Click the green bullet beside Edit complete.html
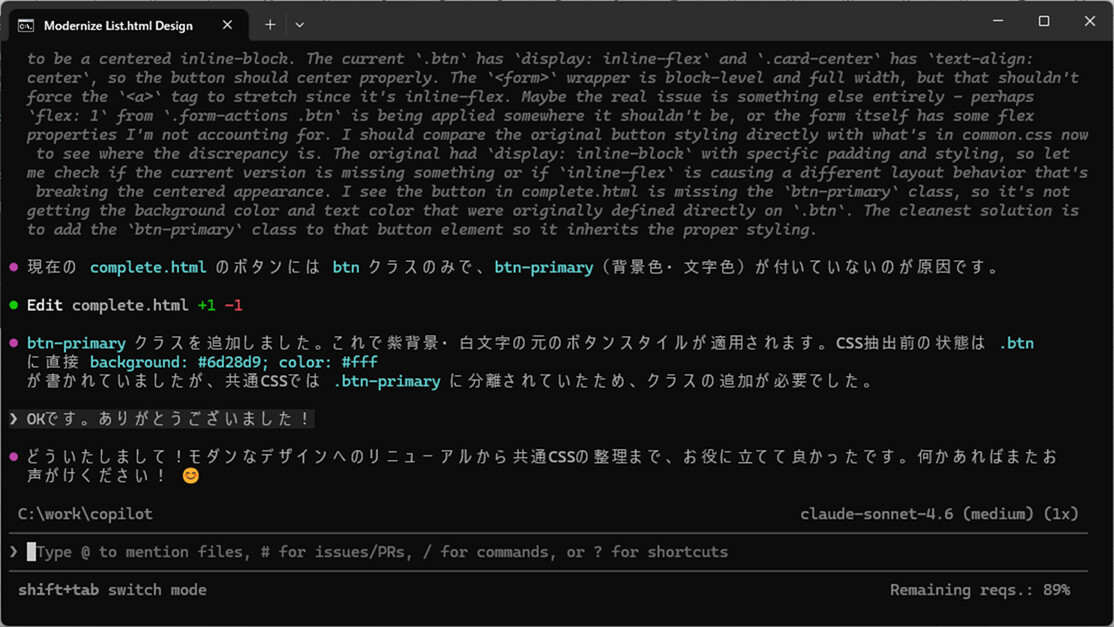The image size is (1114, 627). 14,305
